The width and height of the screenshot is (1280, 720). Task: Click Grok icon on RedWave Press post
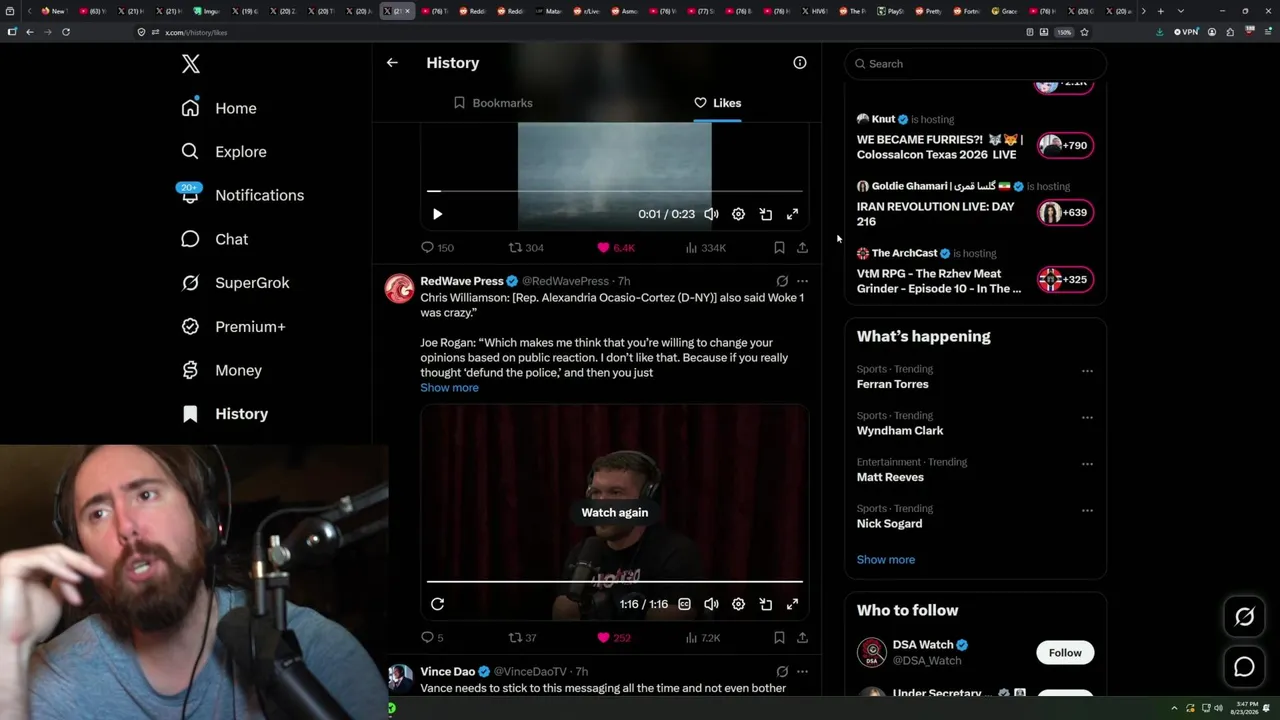point(782,281)
